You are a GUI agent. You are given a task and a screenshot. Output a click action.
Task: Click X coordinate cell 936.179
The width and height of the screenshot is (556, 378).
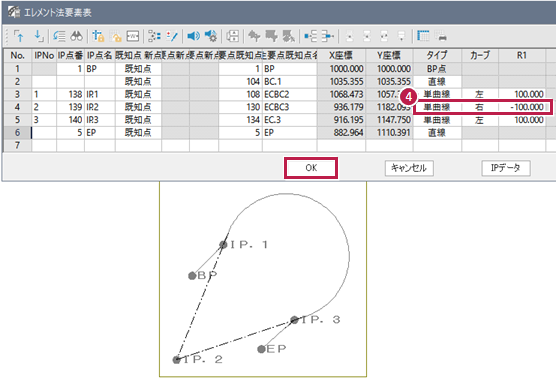point(341,107)
